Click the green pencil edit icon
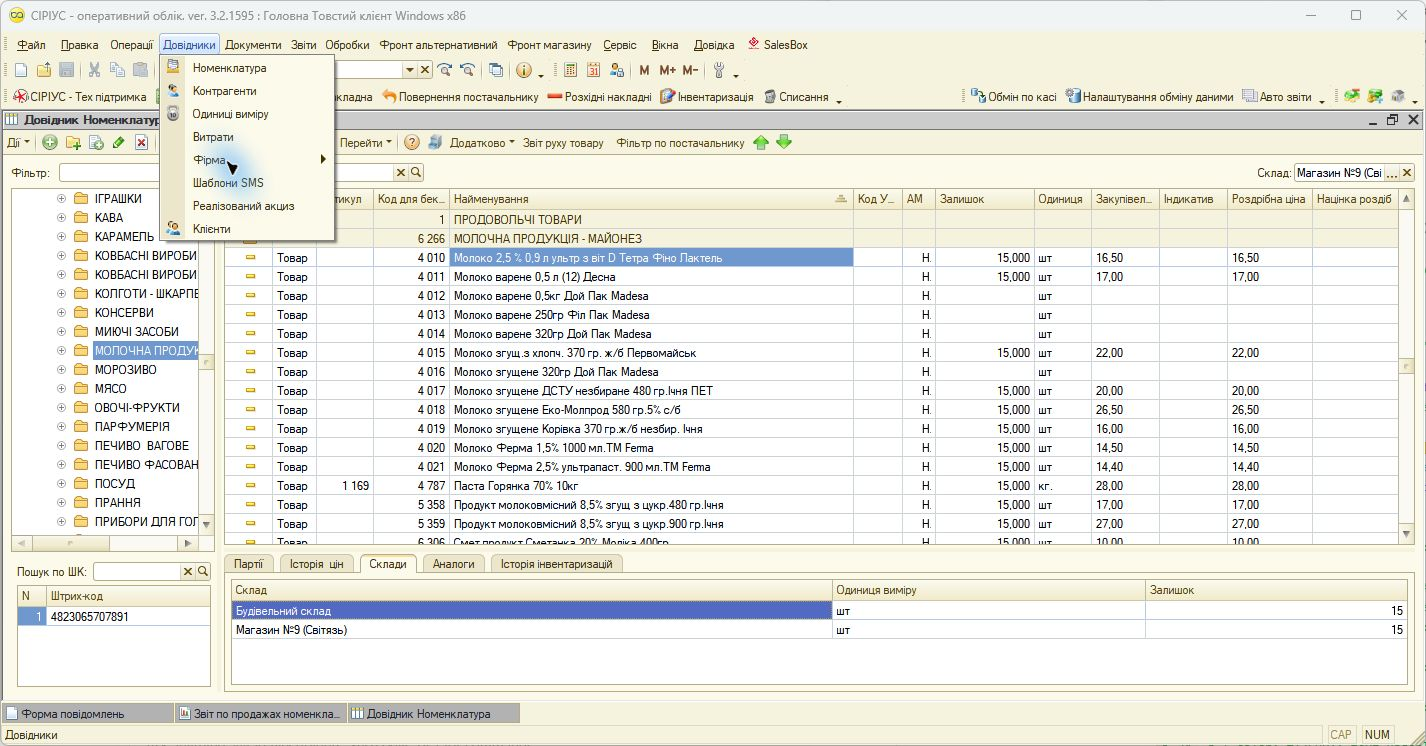The width and height of the screenshot is (1426, 746). (119, 143)
